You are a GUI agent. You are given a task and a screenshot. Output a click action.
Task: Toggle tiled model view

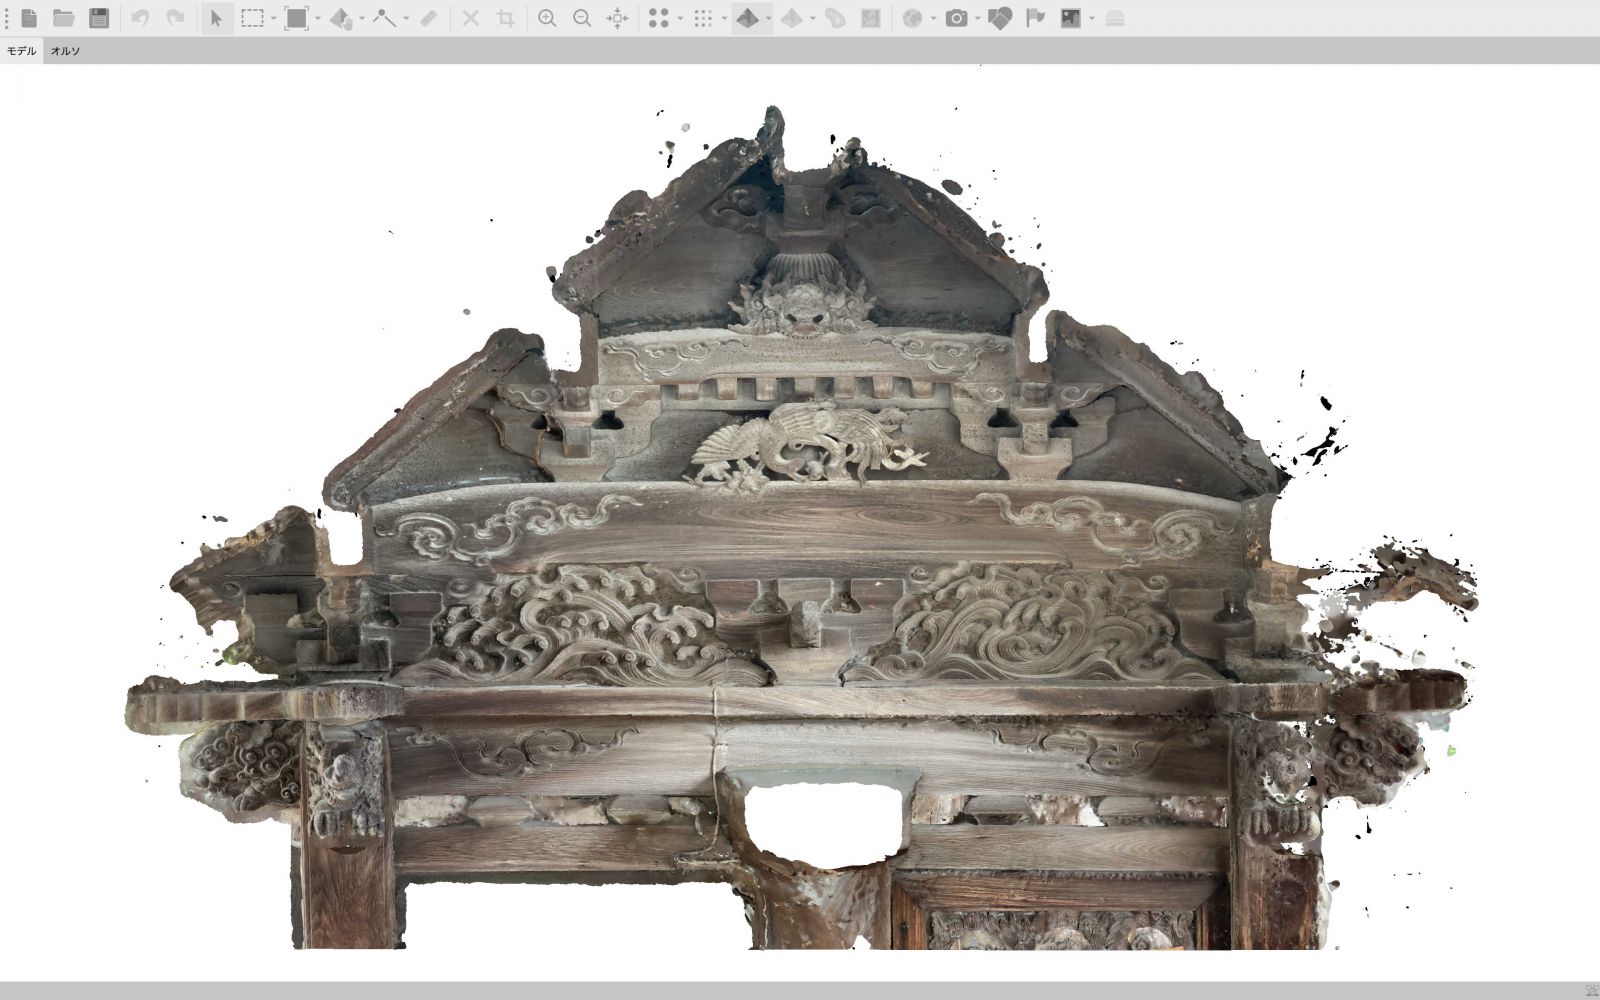791,18
